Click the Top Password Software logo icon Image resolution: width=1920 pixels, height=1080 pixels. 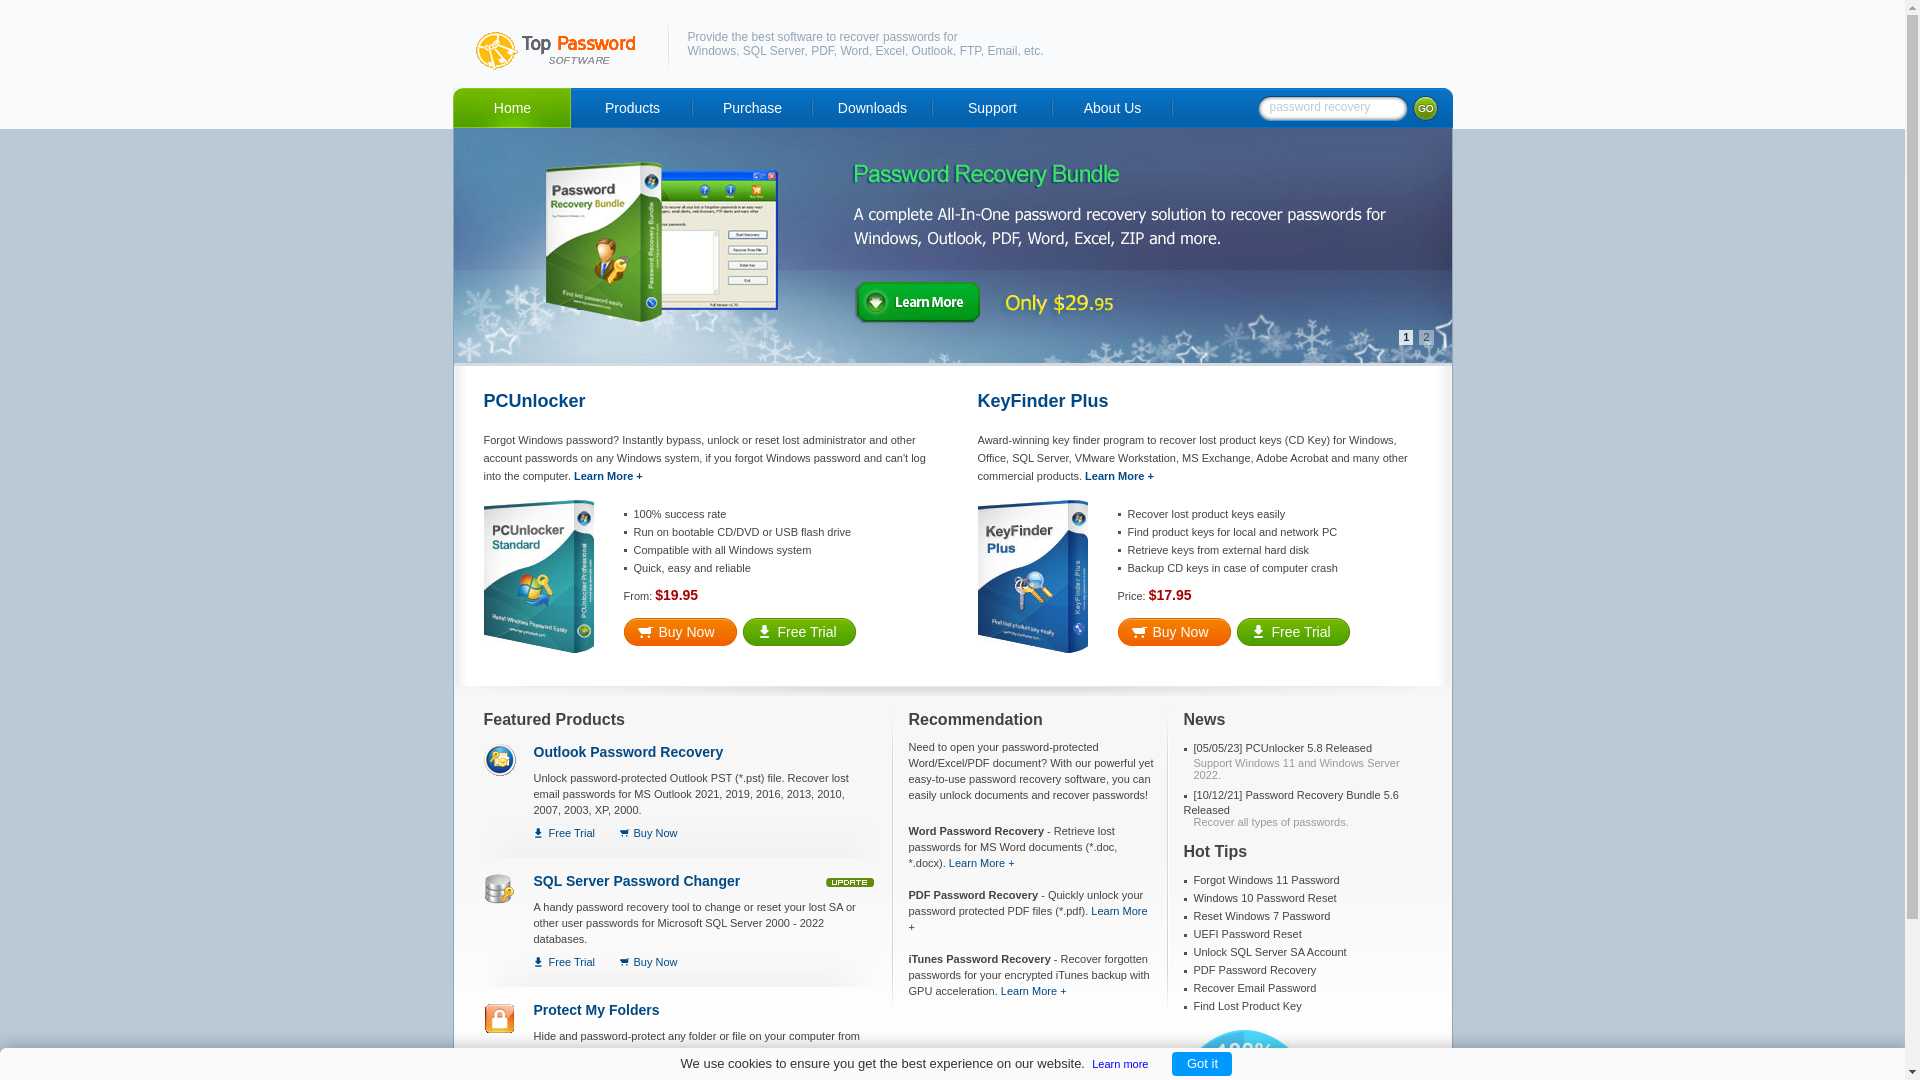tap(493, 50)
